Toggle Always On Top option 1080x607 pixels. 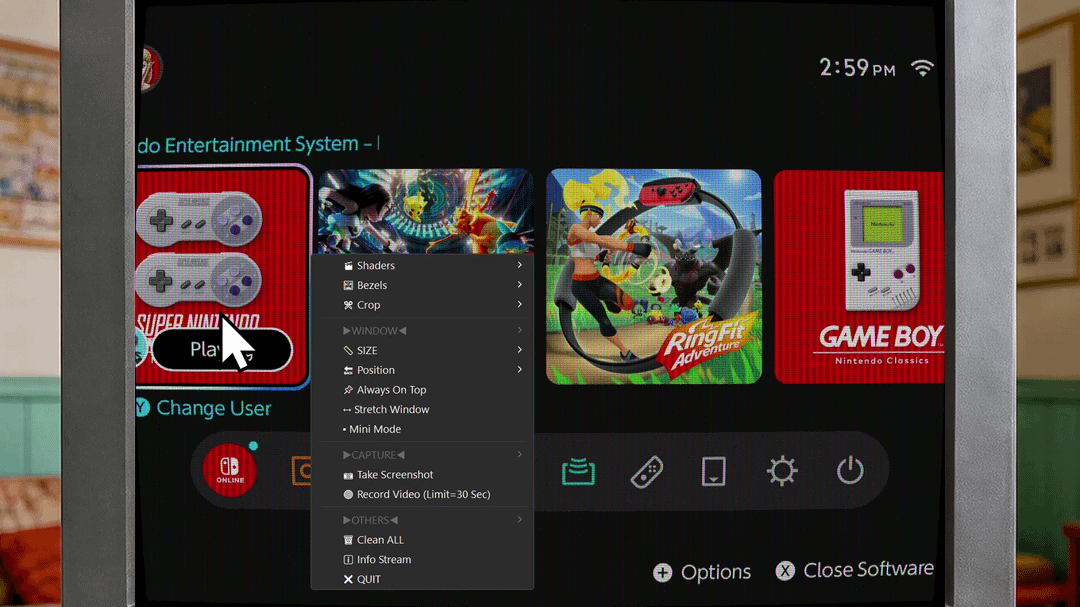click(390, 390)
